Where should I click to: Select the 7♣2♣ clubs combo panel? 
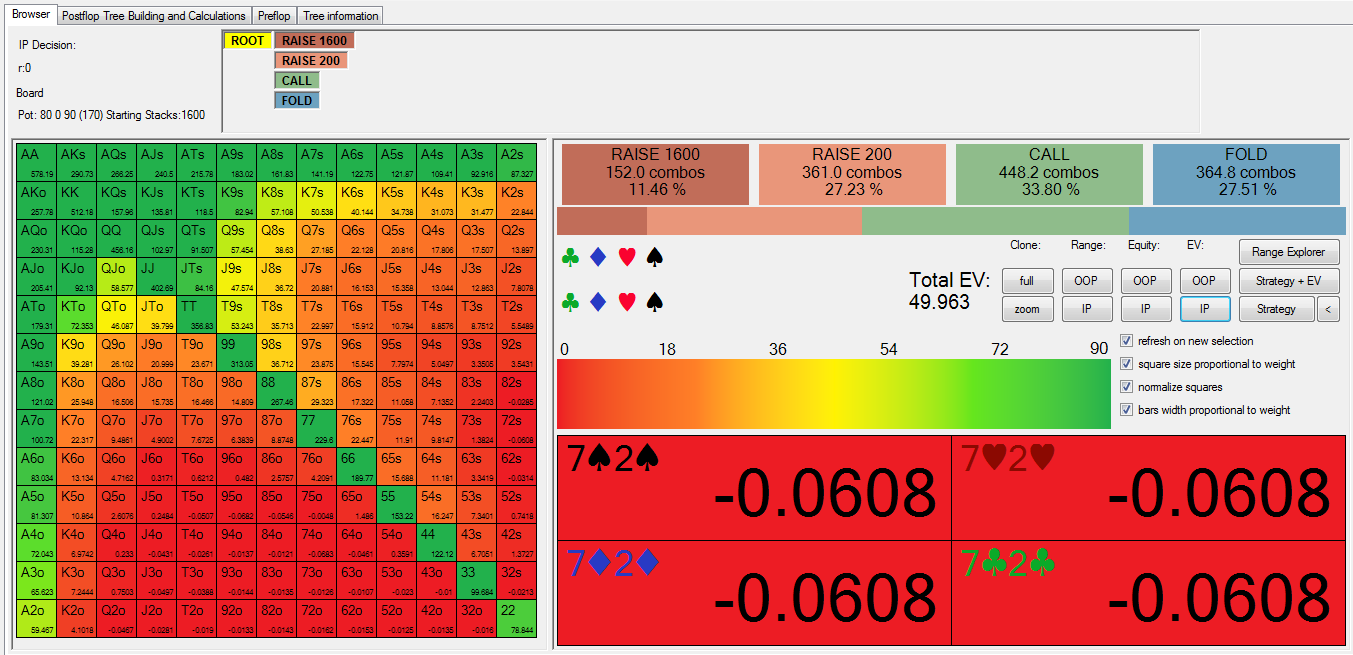click(1149, 593)
